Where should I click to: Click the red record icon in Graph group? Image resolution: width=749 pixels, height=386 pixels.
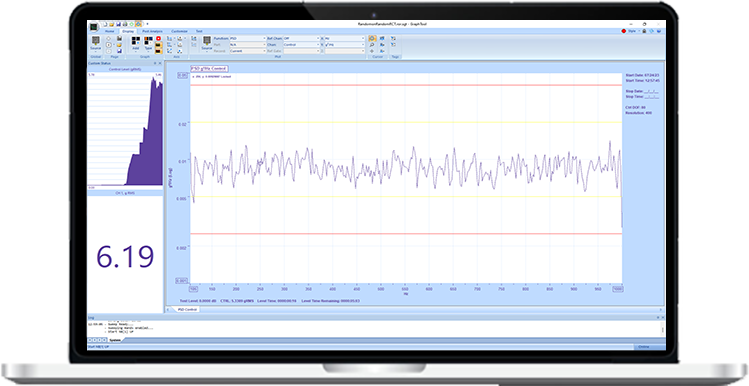(159, 39)
